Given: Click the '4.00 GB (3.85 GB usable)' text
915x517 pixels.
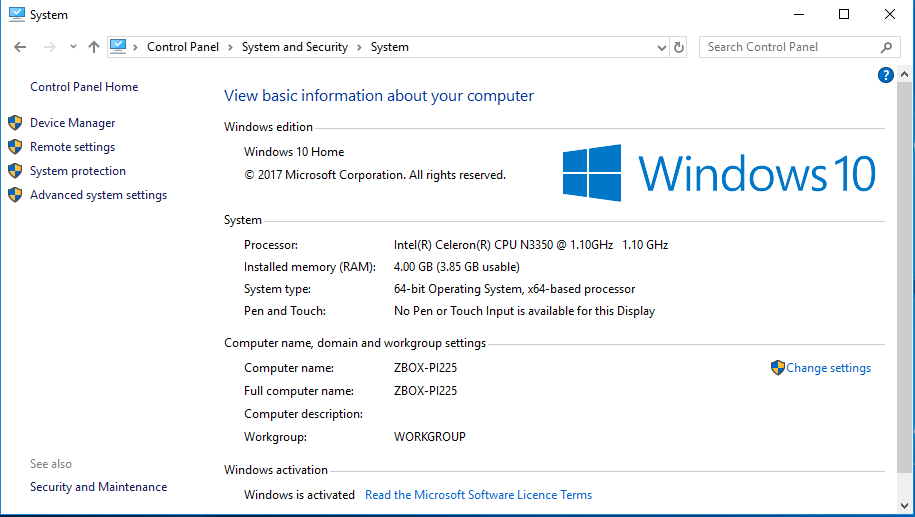Looking at the screenshot, I should click(x=456, y=267).
